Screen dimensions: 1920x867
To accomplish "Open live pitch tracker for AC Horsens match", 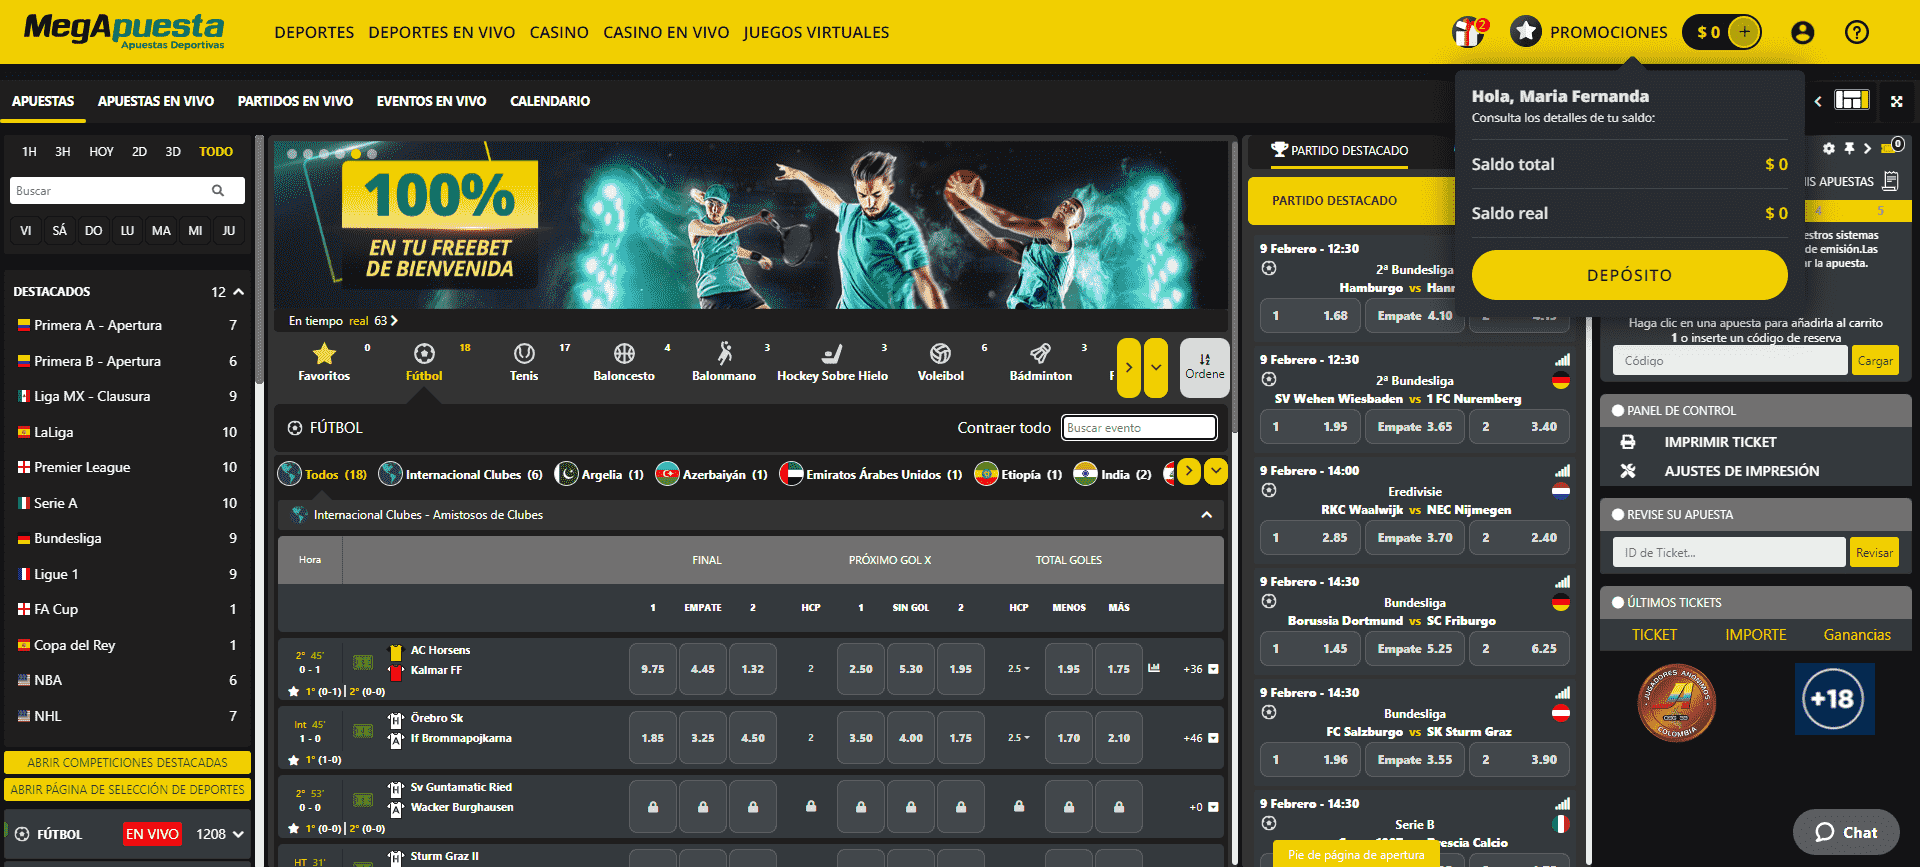I will point(363,662).
